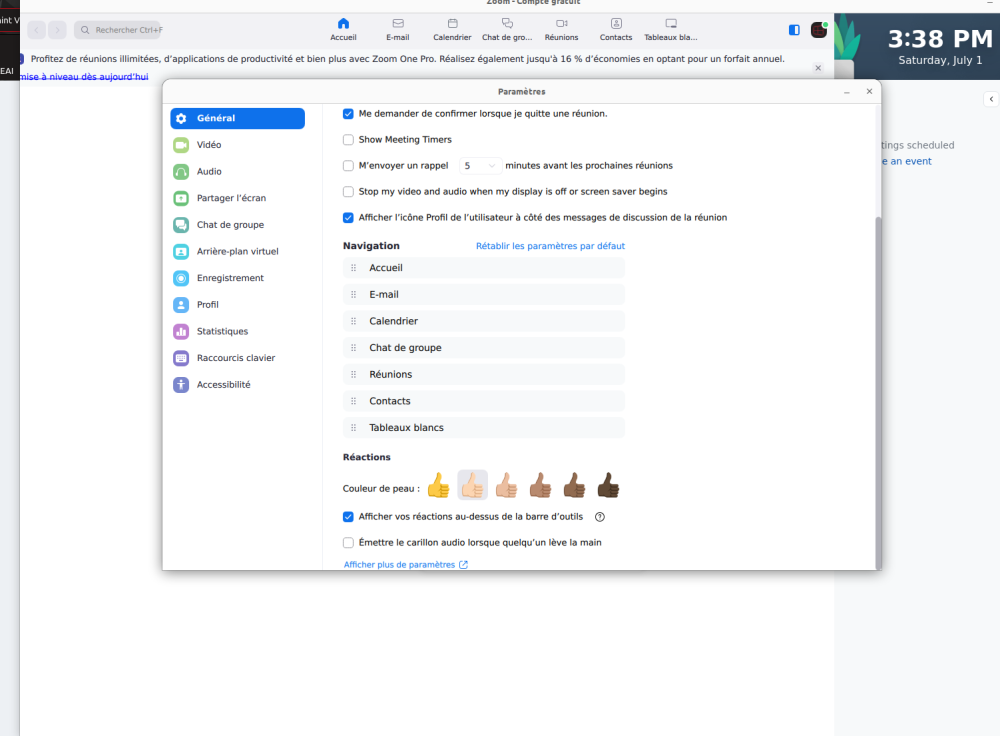
Task: Open the Réunions toolbar icon
Action: click(561, 29)
